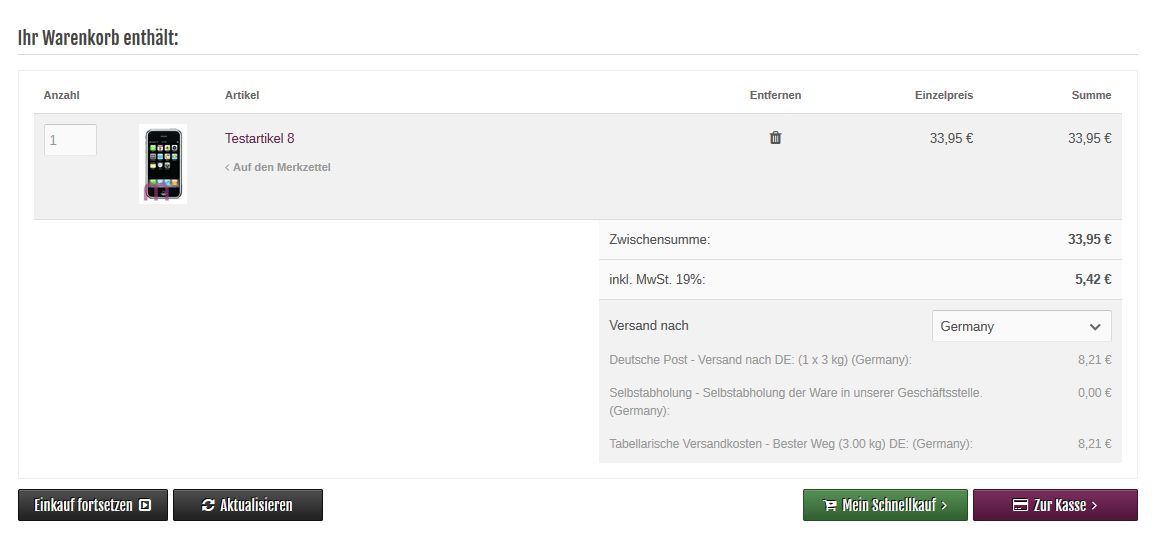Viewport: 1157px width, 544px height.
Task: Focus the Anzahl quantity input field
Action: click(x=70, y=140)
